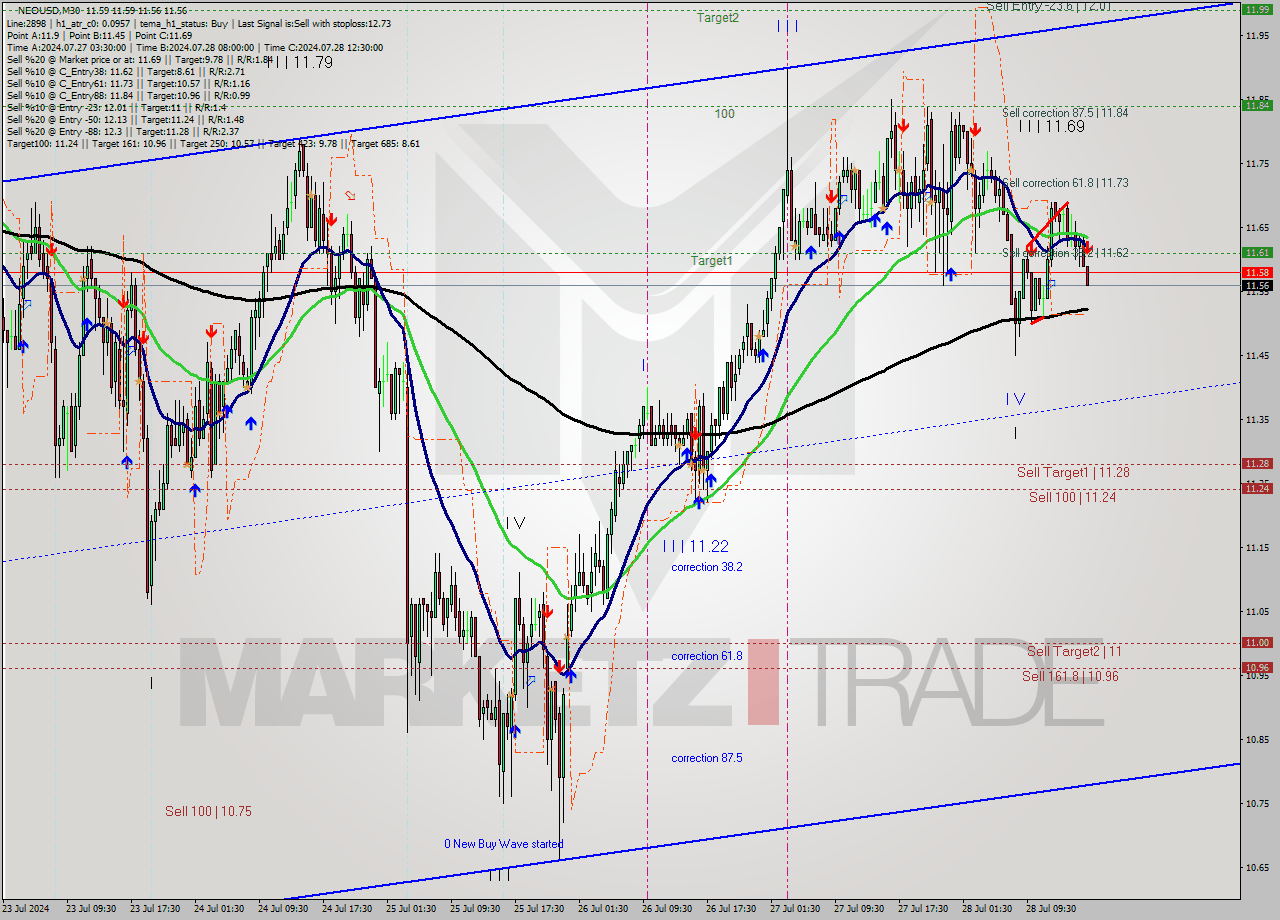1280x920 pixels.
Task: Click the red 11.58 price tag
Action: click(1257, 272)
